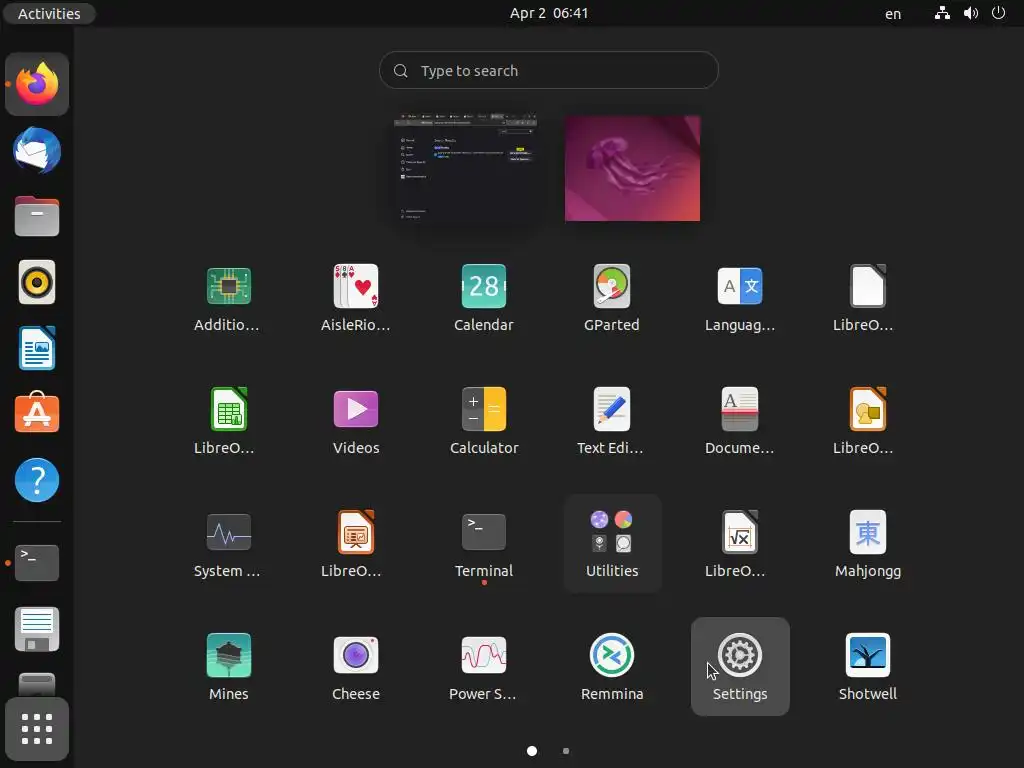Open the Calendar app
Screen dimensions: 1024x768
point(484,286)
